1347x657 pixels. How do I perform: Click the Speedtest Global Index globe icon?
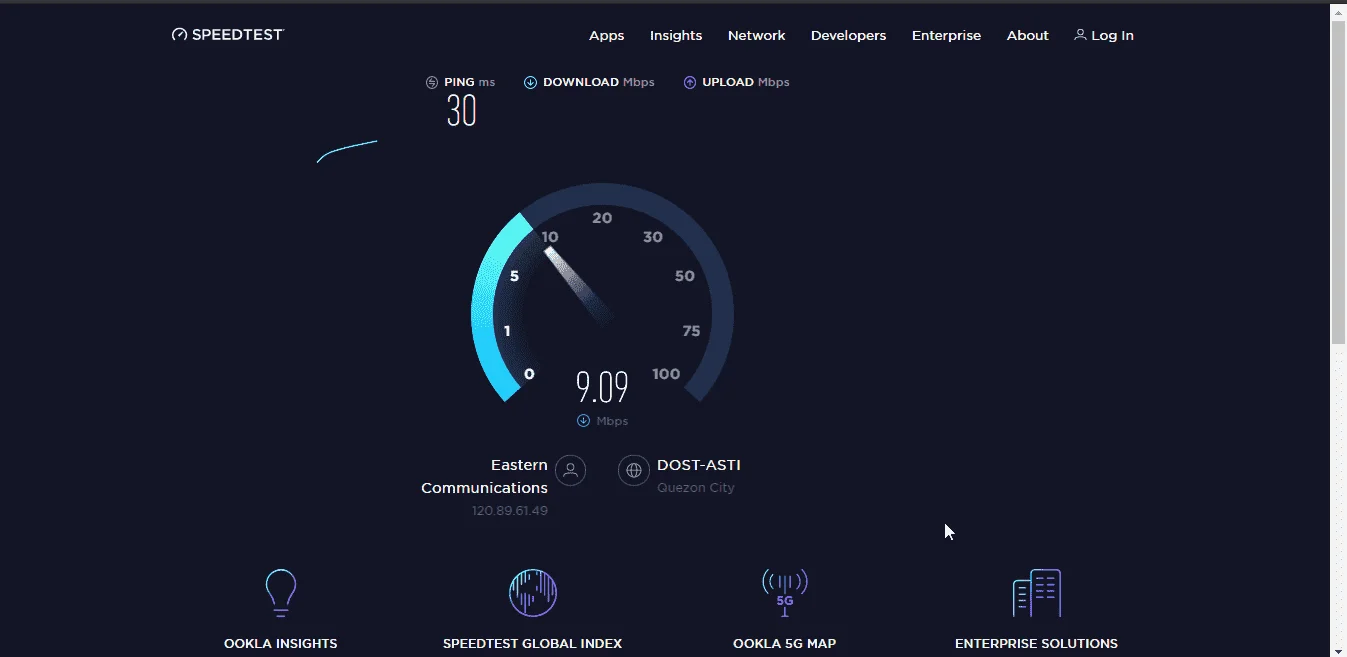tap(532, 592)
